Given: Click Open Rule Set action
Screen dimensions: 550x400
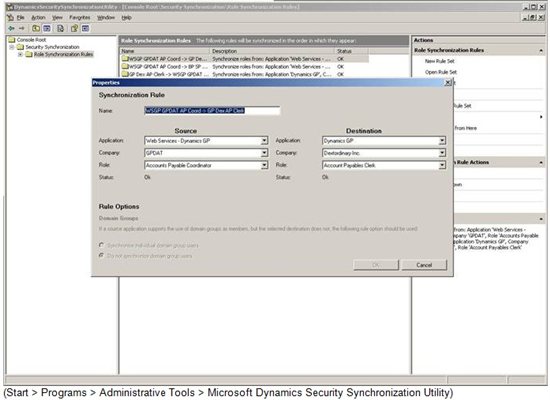Looking at the screenshot, I should [441, 72].
